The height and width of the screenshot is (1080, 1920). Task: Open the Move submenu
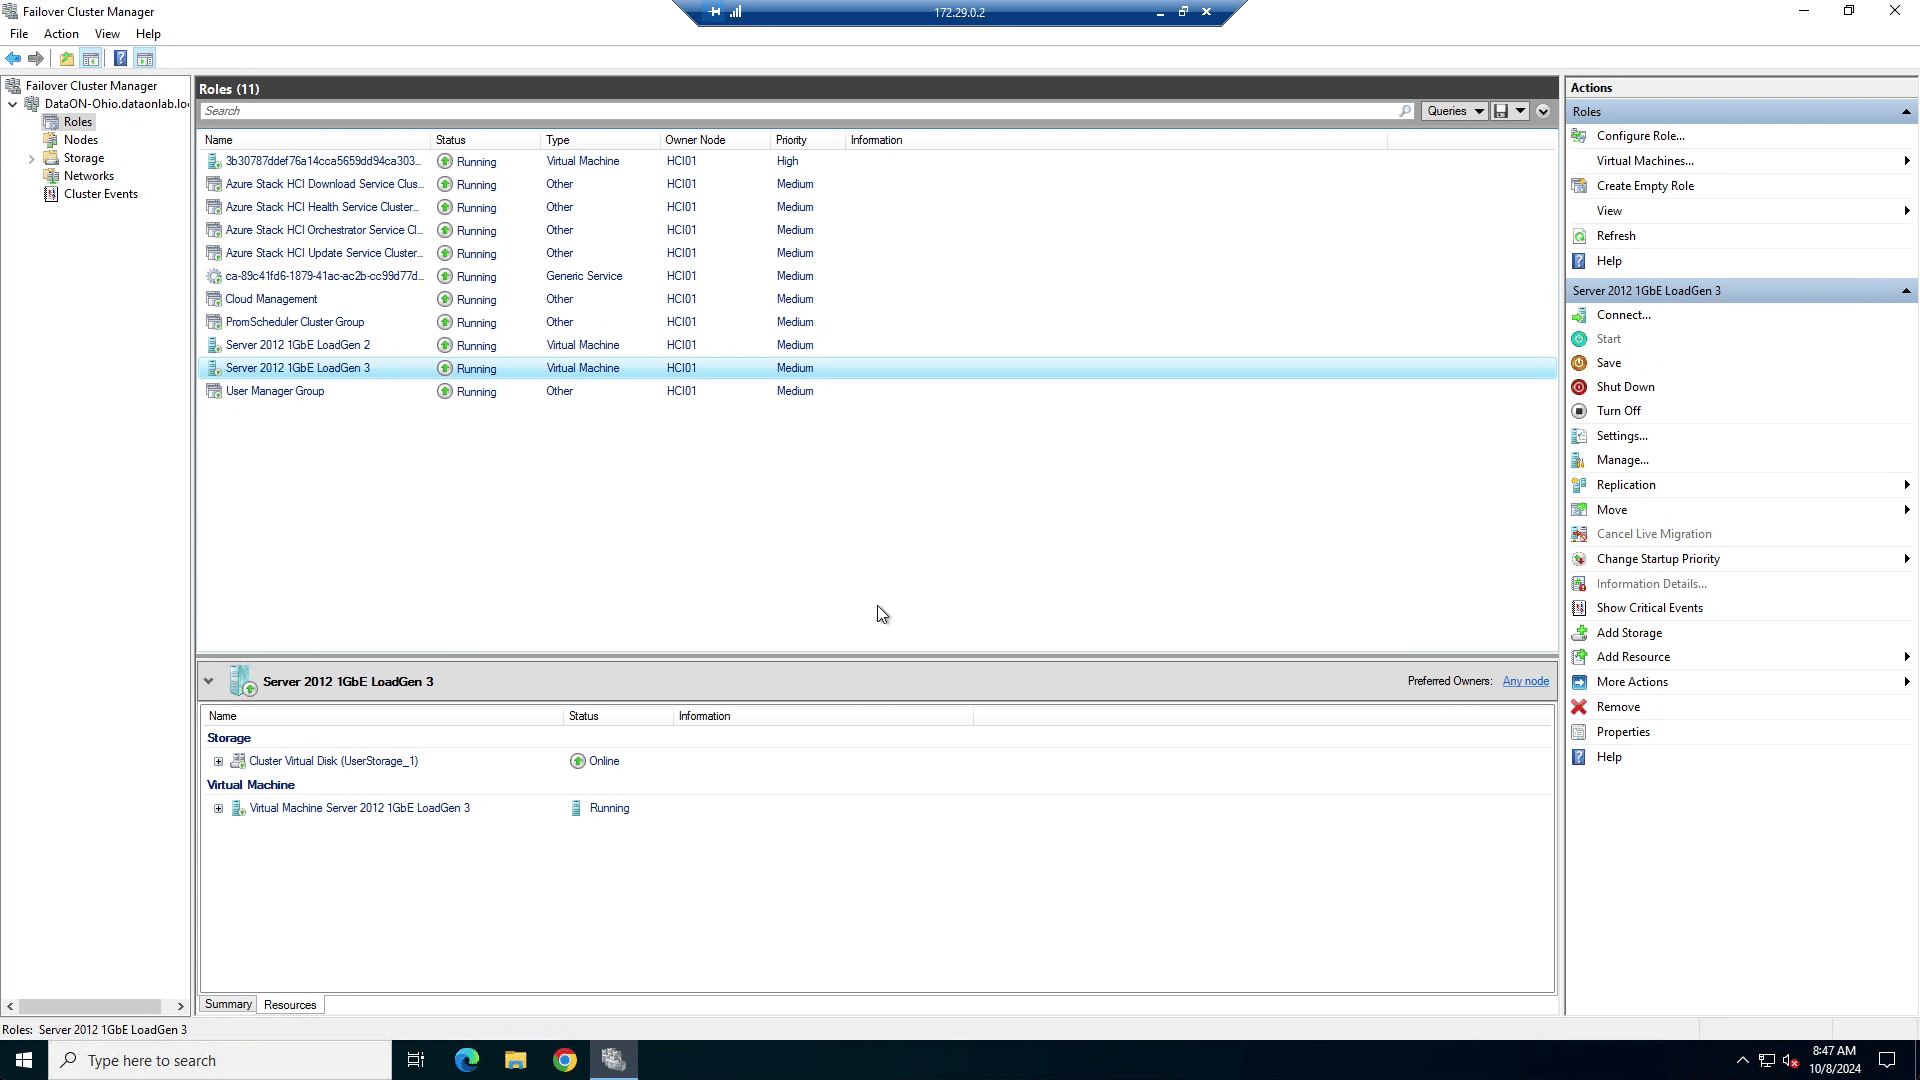[x=1740, y=510]
